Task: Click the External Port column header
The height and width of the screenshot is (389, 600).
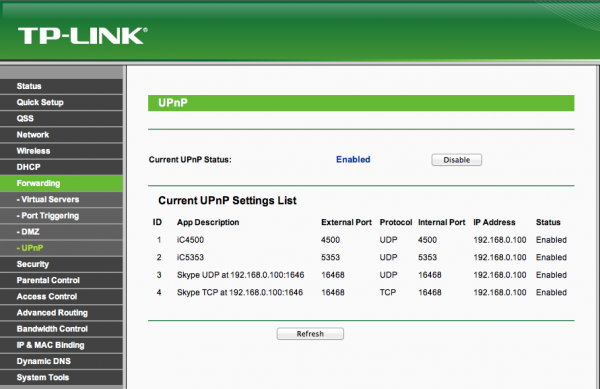Action: point(346,222)
